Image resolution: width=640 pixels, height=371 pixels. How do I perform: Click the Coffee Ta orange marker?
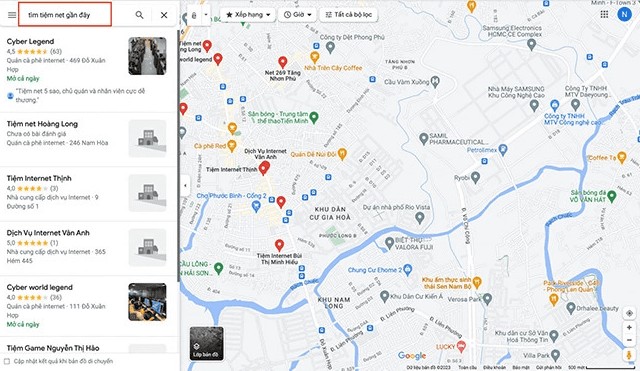[621, 157]
